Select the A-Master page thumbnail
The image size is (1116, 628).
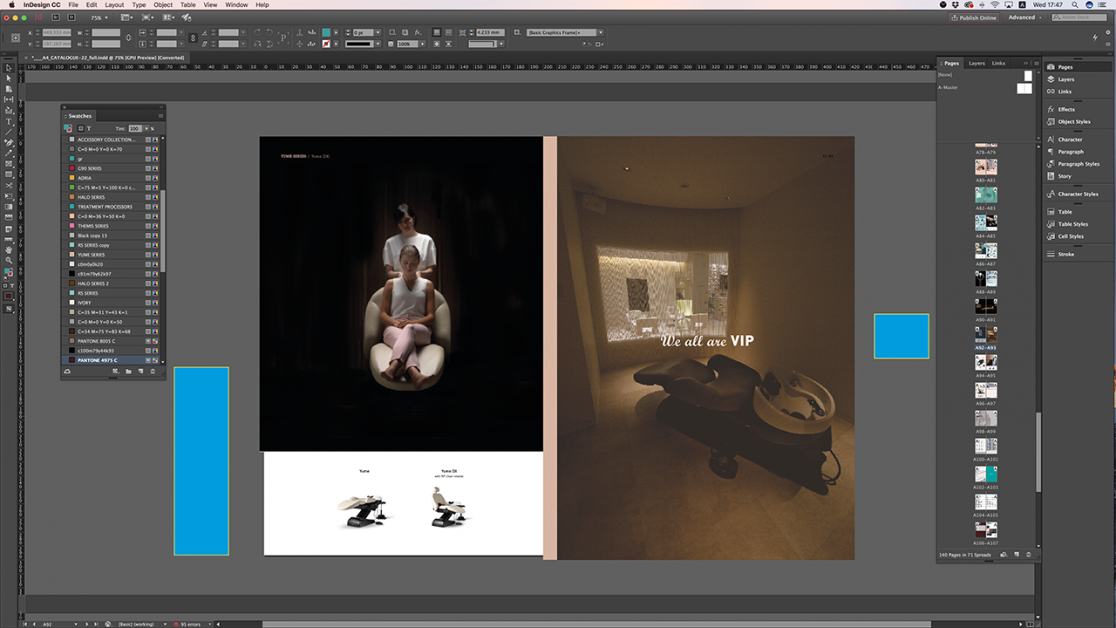coord(1024,88)
